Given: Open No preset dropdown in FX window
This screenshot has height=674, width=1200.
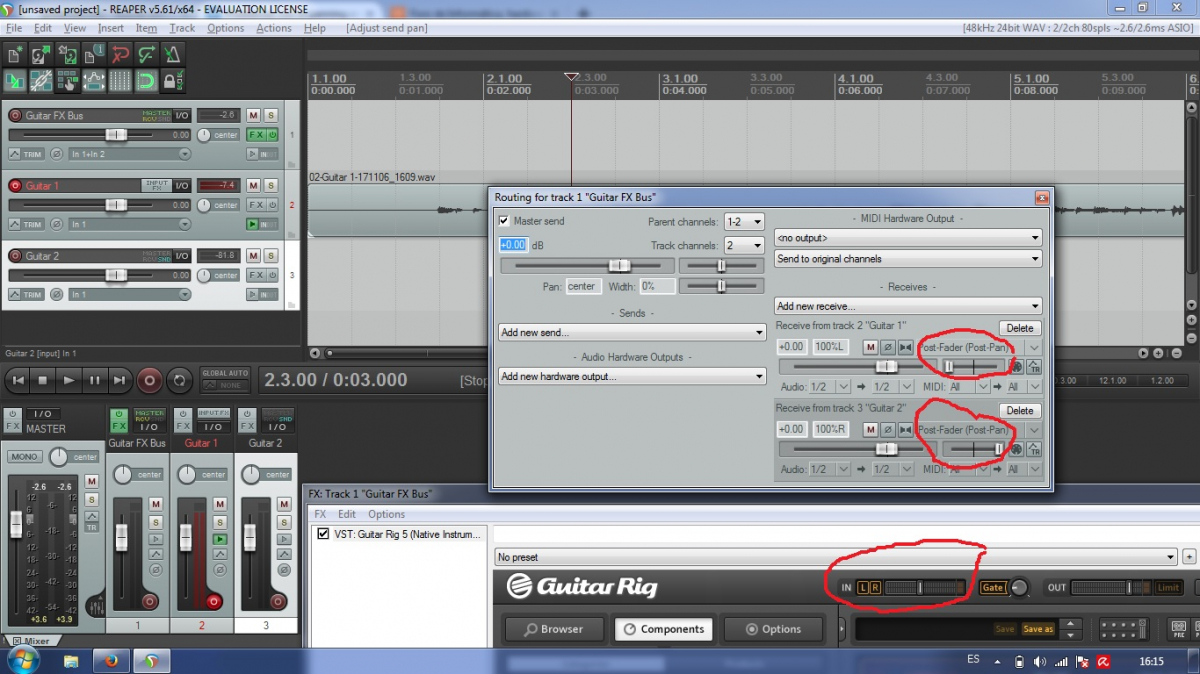Looking at the screenshot, I should pos(836,557).
